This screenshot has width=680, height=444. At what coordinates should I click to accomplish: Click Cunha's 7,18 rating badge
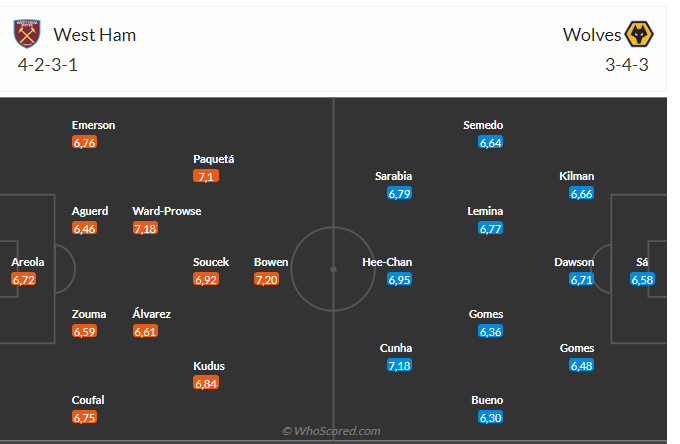pyautogui.click(x=400, y=366)
